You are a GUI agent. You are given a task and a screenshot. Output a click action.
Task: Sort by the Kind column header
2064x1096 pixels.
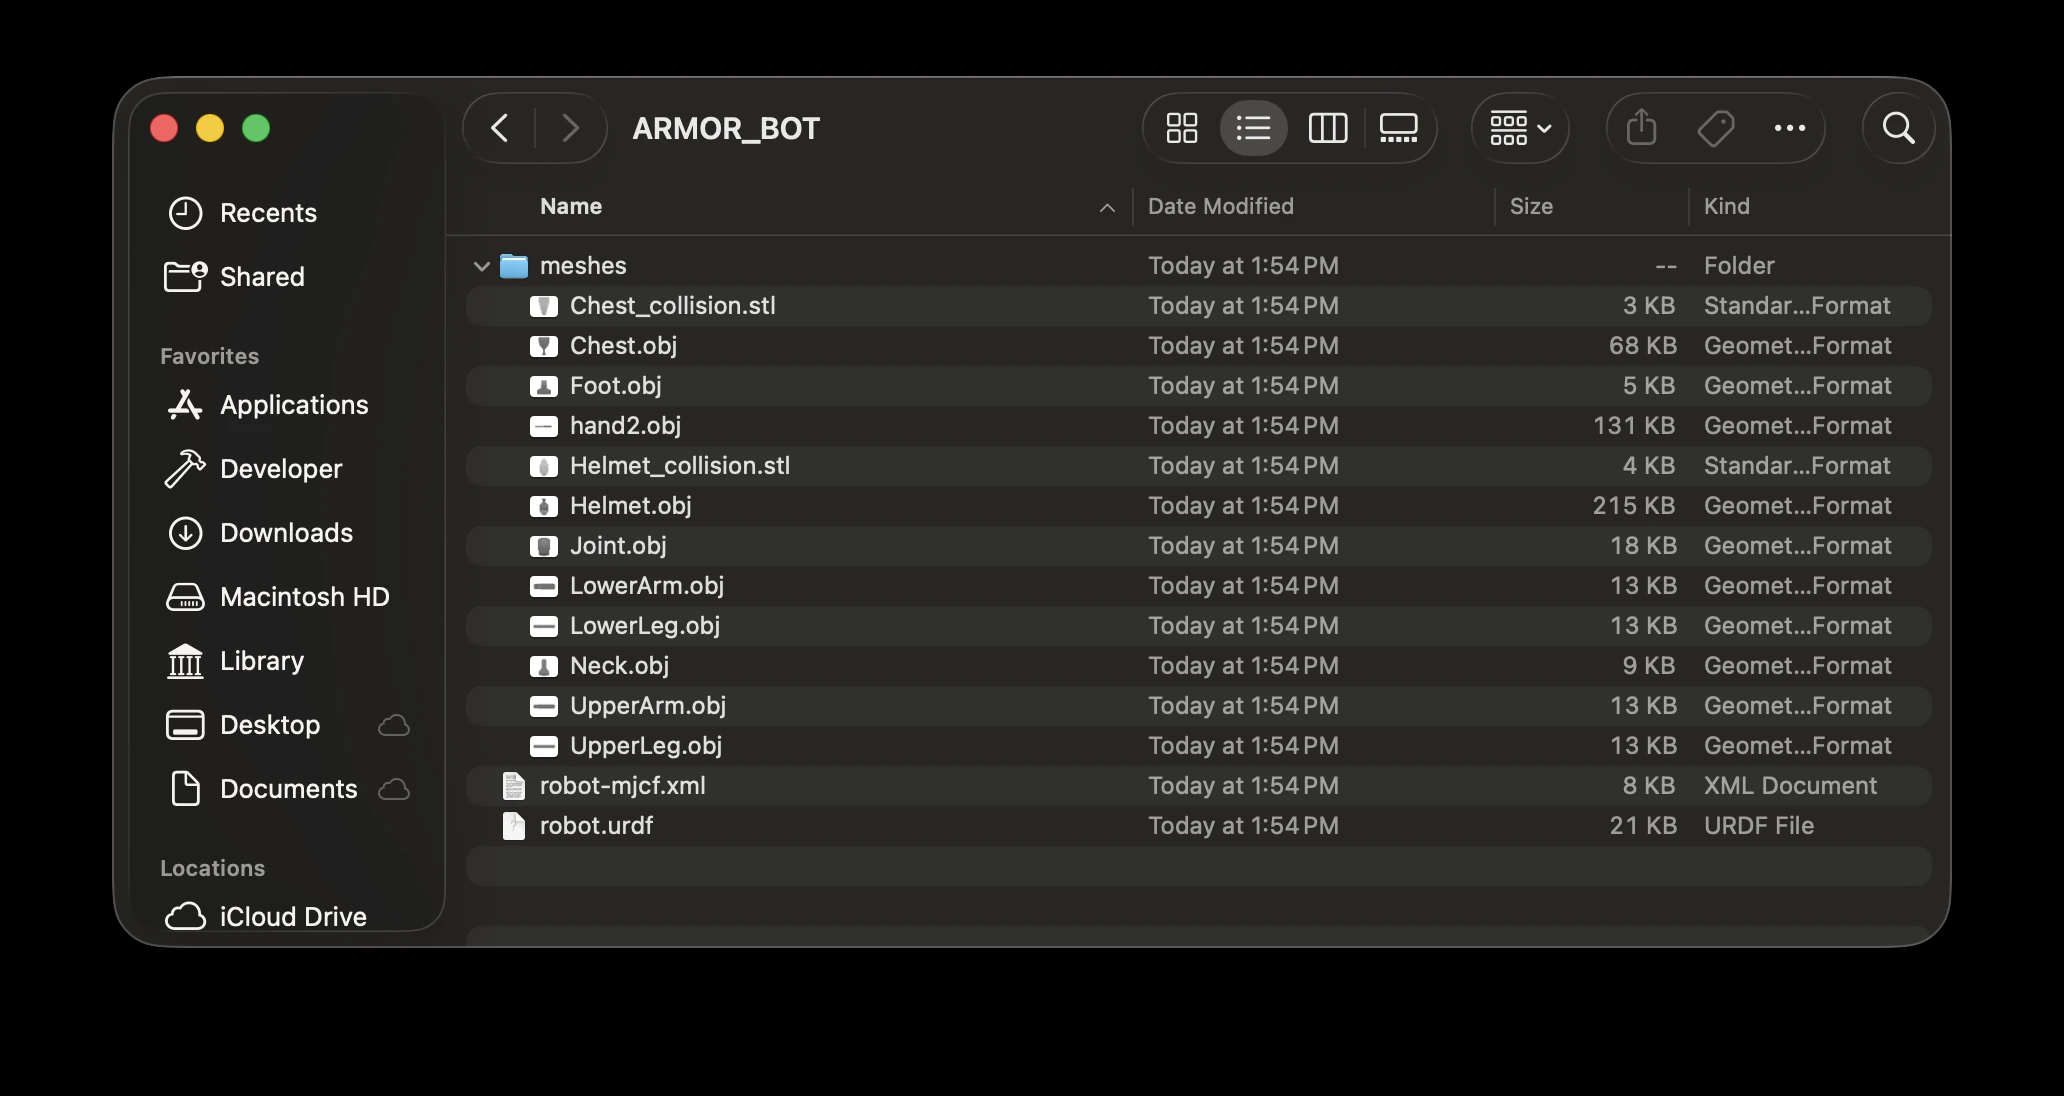1727,206
